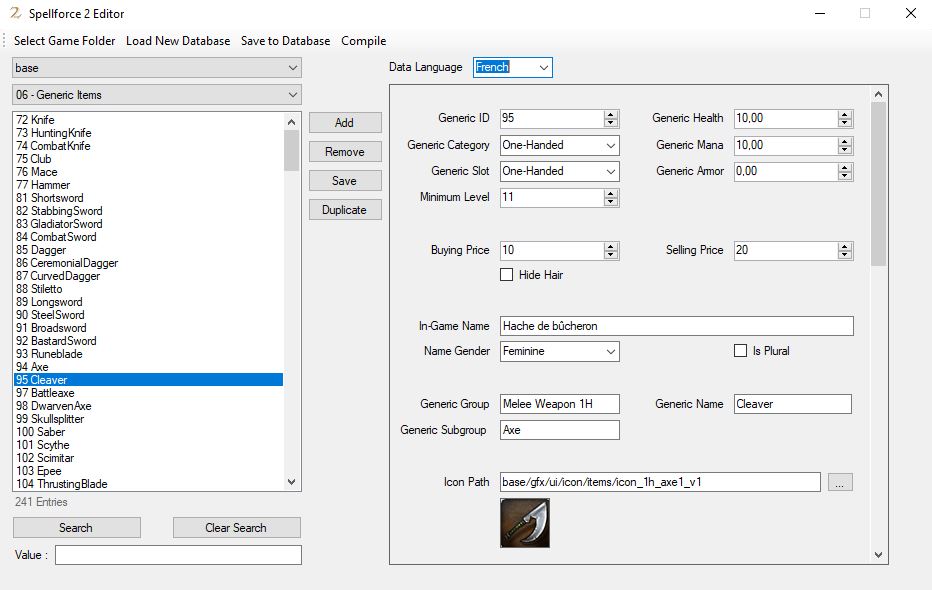The height and width of the screenshot is (590, 932).
Task: Click the In-Game Name text field
Action: 676,326
